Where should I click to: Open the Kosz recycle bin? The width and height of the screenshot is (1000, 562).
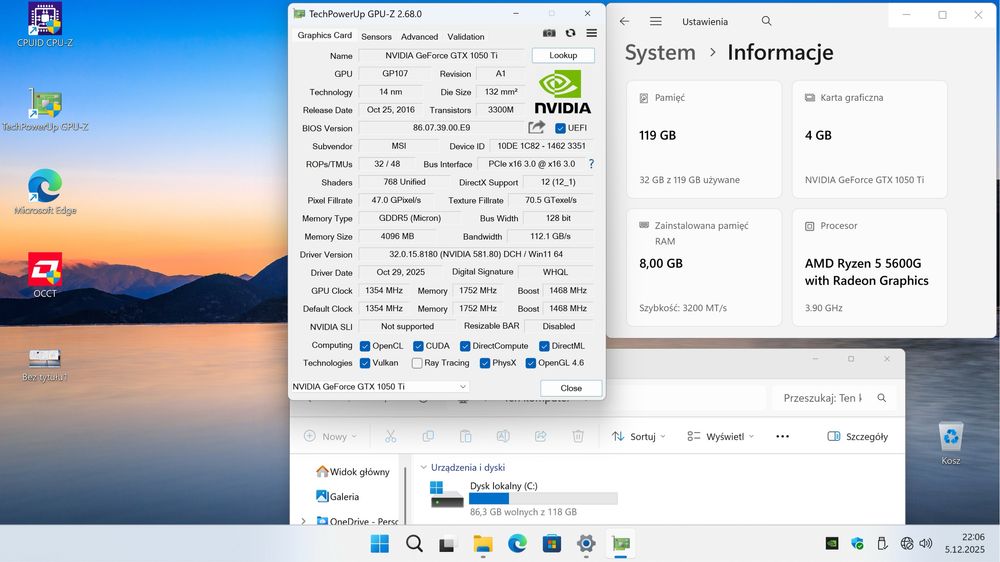point(951,443)
